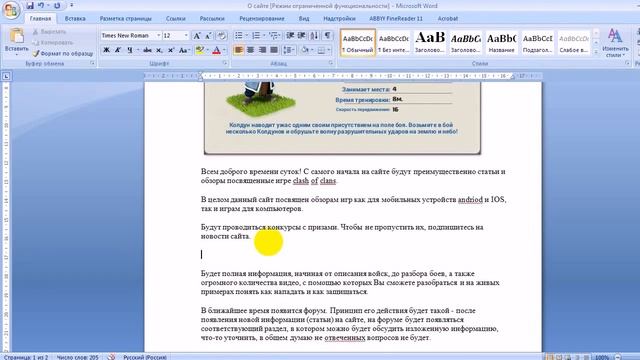Click line spacing icon
The width and height of the screenshot is (640, 360).
click(x=287, y=50)
